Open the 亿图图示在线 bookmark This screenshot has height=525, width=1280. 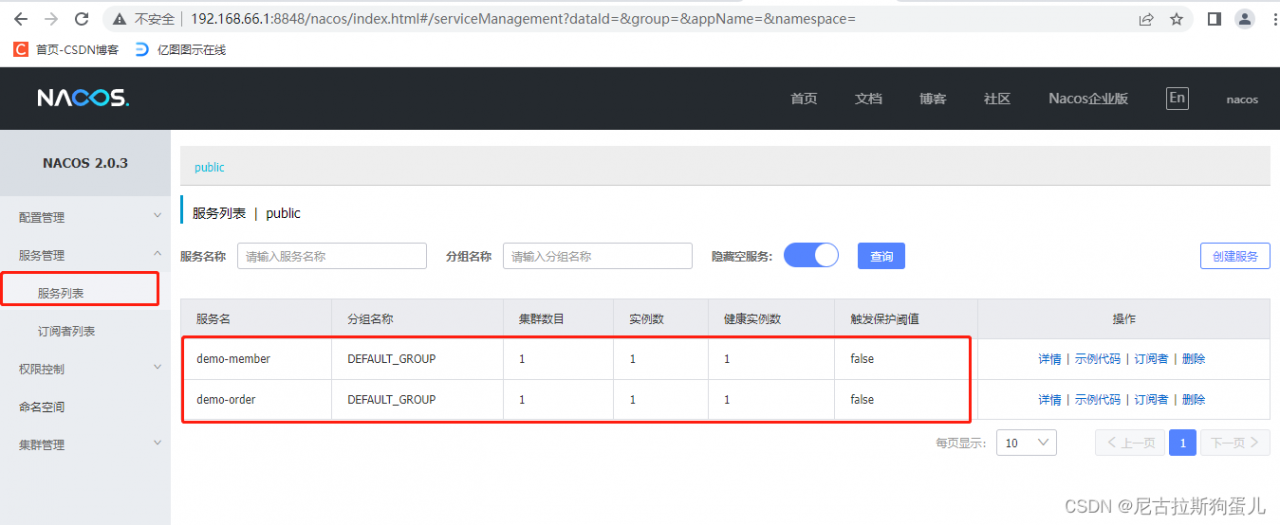180,49
